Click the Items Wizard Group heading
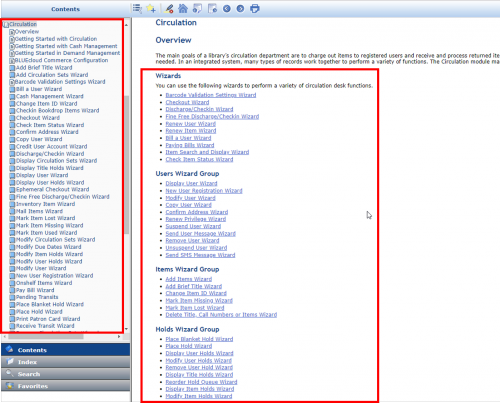 187,269
